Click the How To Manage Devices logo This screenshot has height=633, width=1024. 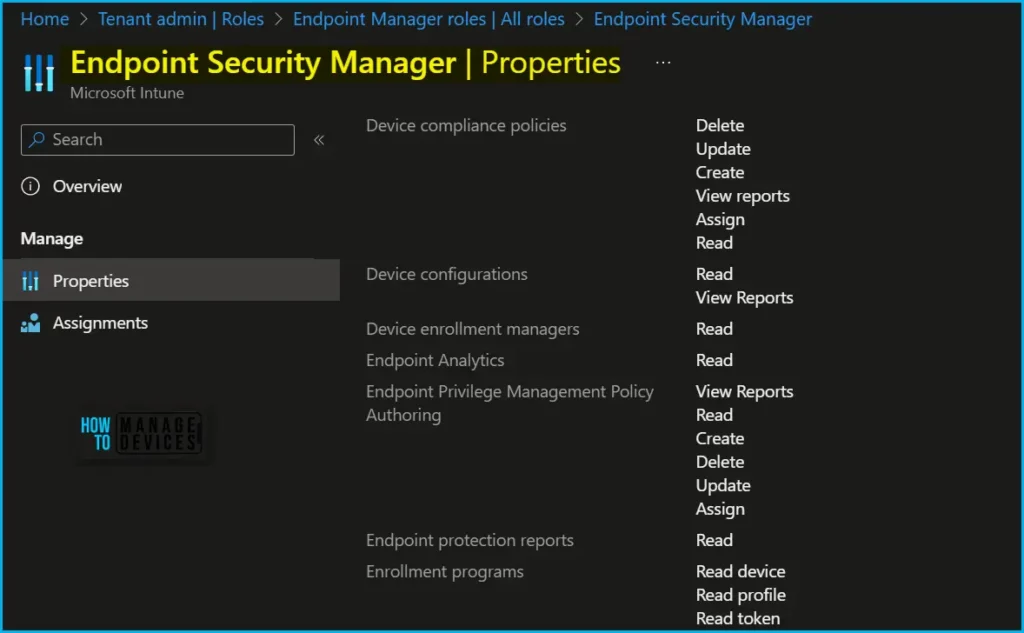coord(140,433)
